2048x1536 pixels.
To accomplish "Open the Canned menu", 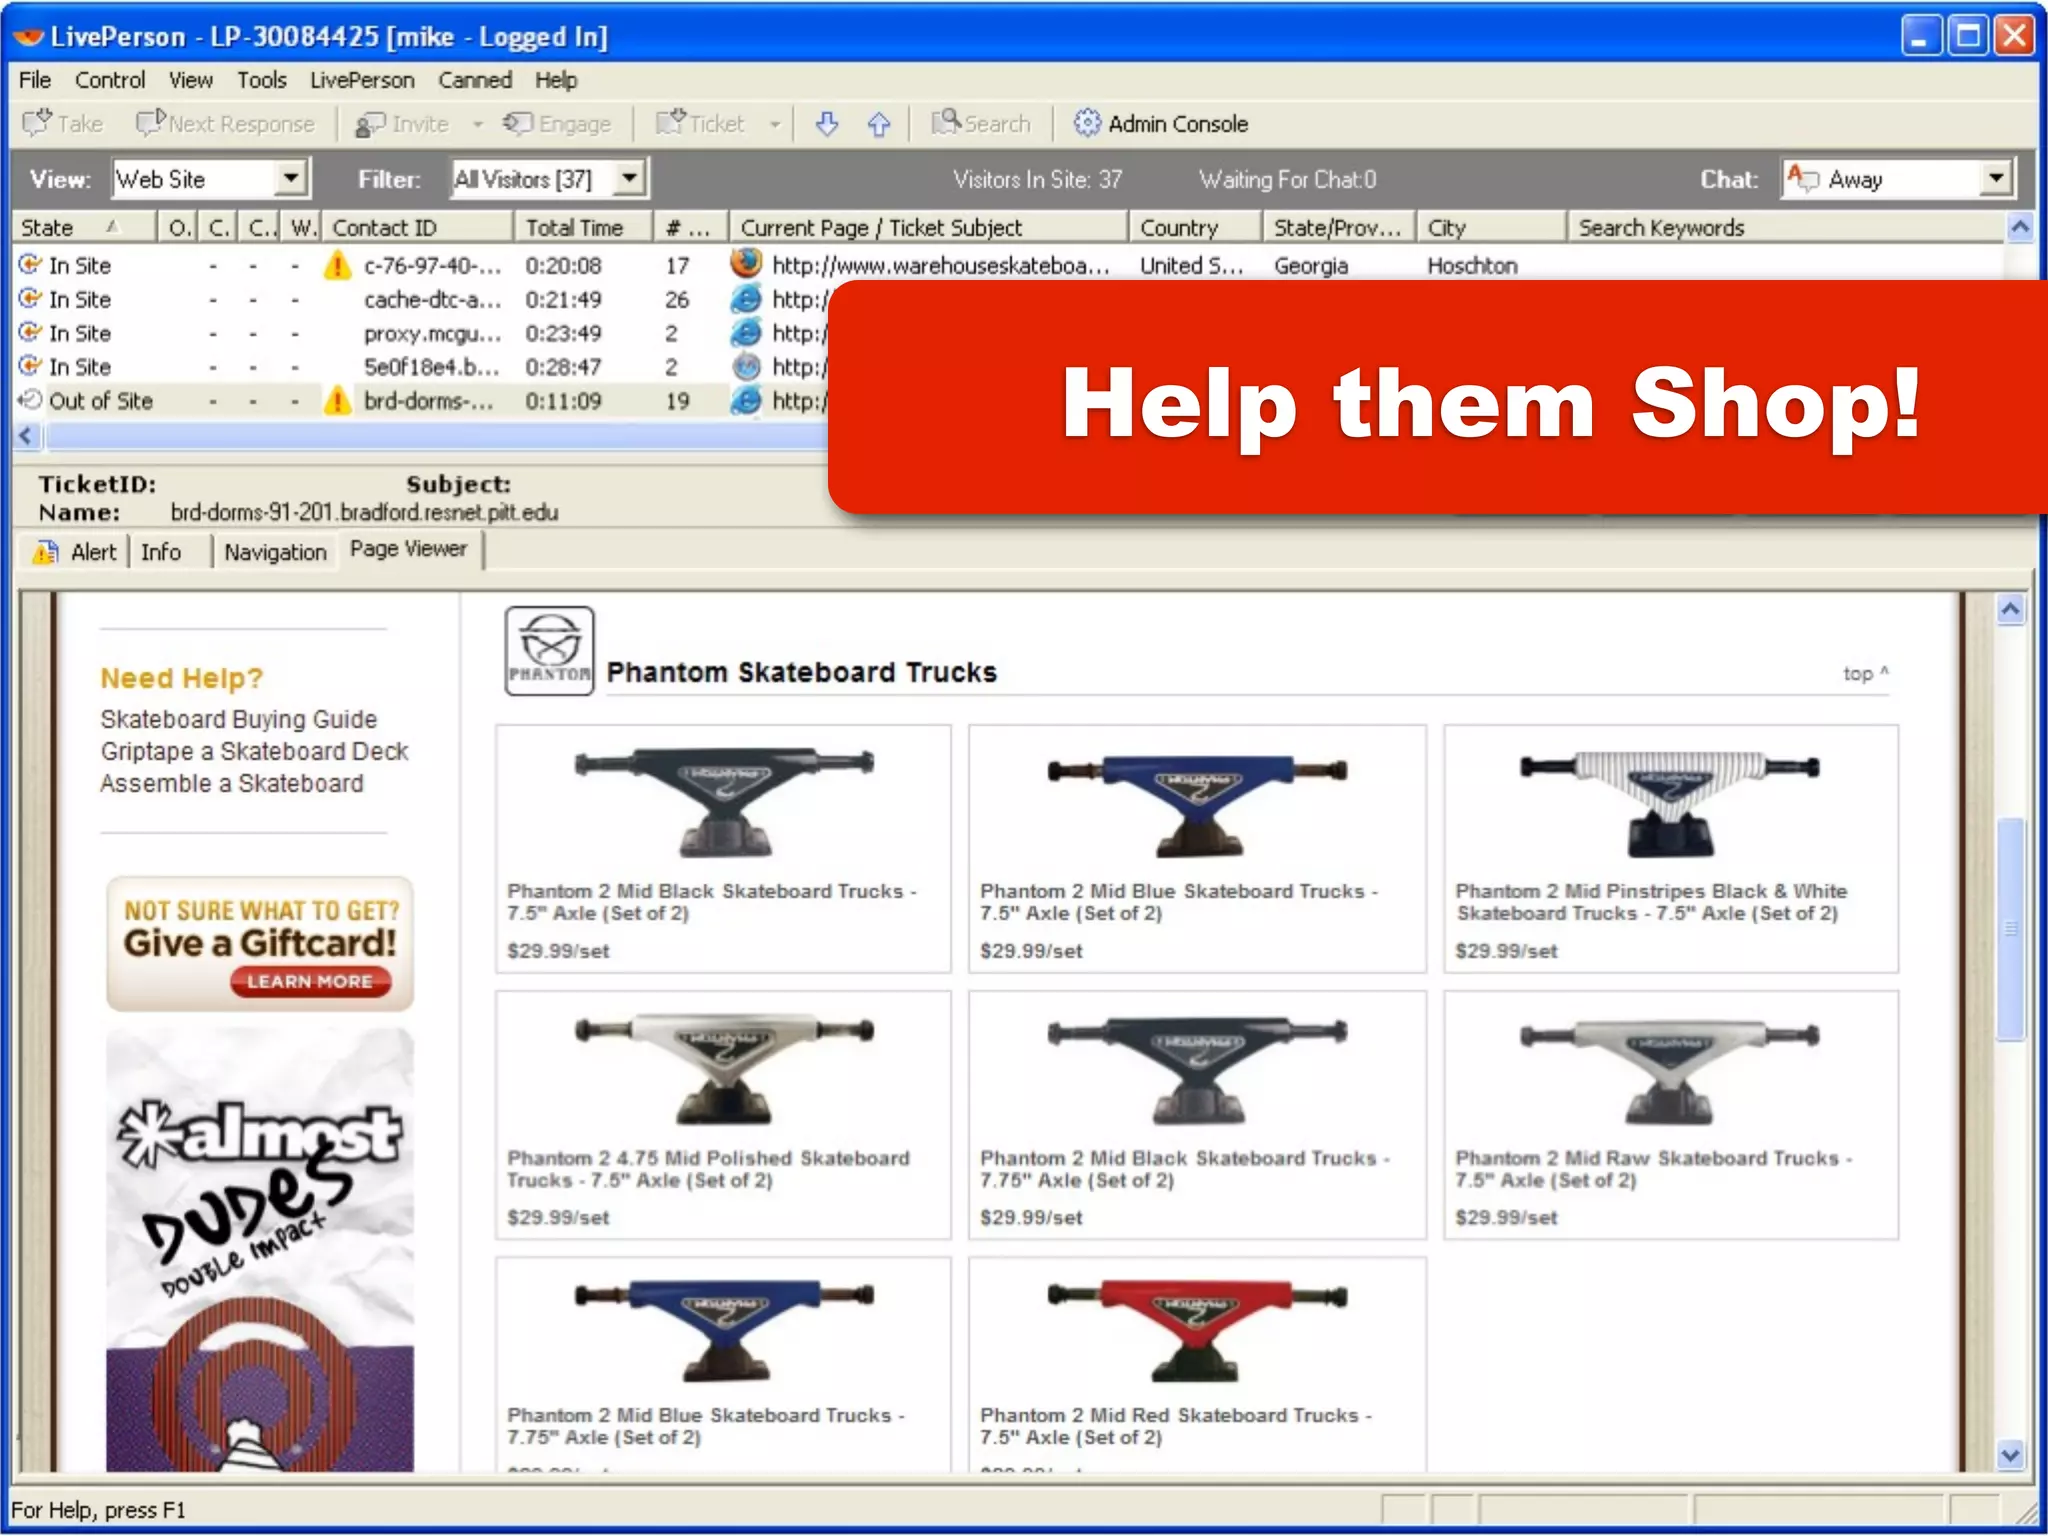I will point(475,80).
